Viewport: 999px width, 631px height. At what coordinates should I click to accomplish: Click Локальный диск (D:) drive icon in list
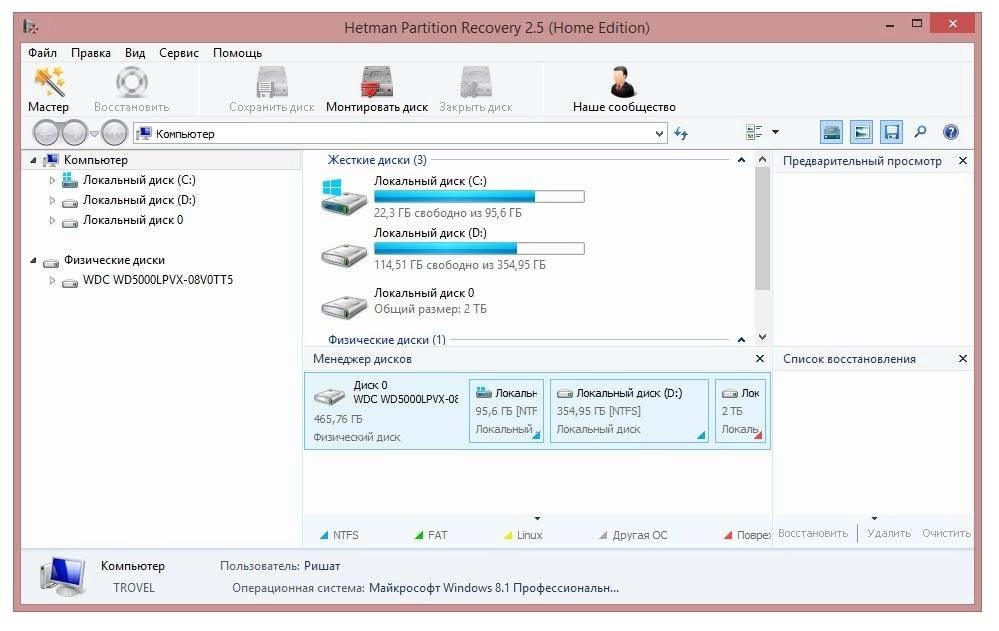[x=344, y=256]
